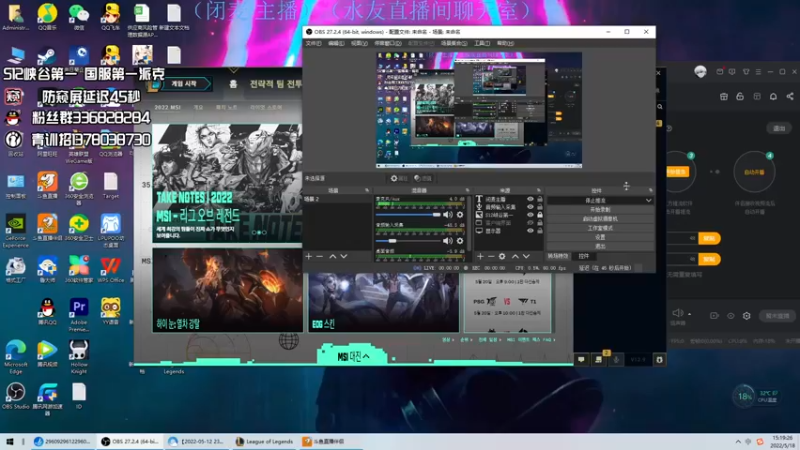The image size is (800, 450).
Task: Move scene up in OBS scenes list
Action: 333,256
